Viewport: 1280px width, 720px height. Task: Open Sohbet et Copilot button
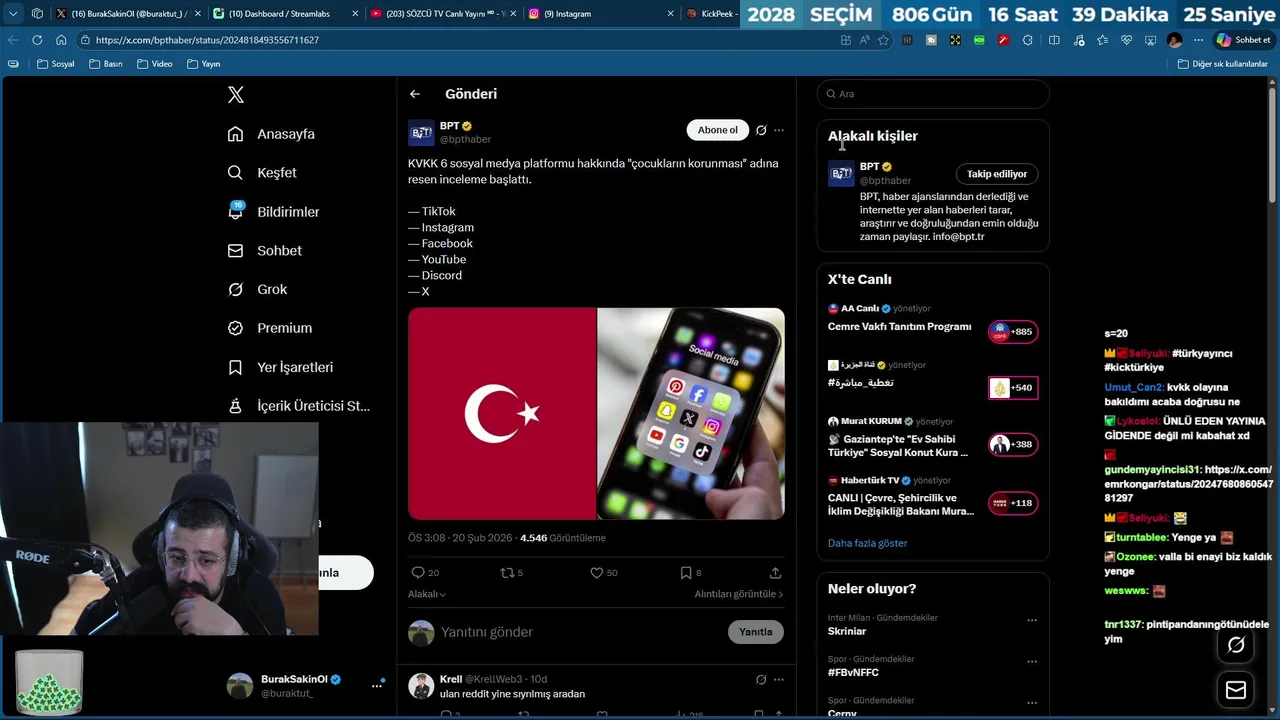click(1243, 40)
